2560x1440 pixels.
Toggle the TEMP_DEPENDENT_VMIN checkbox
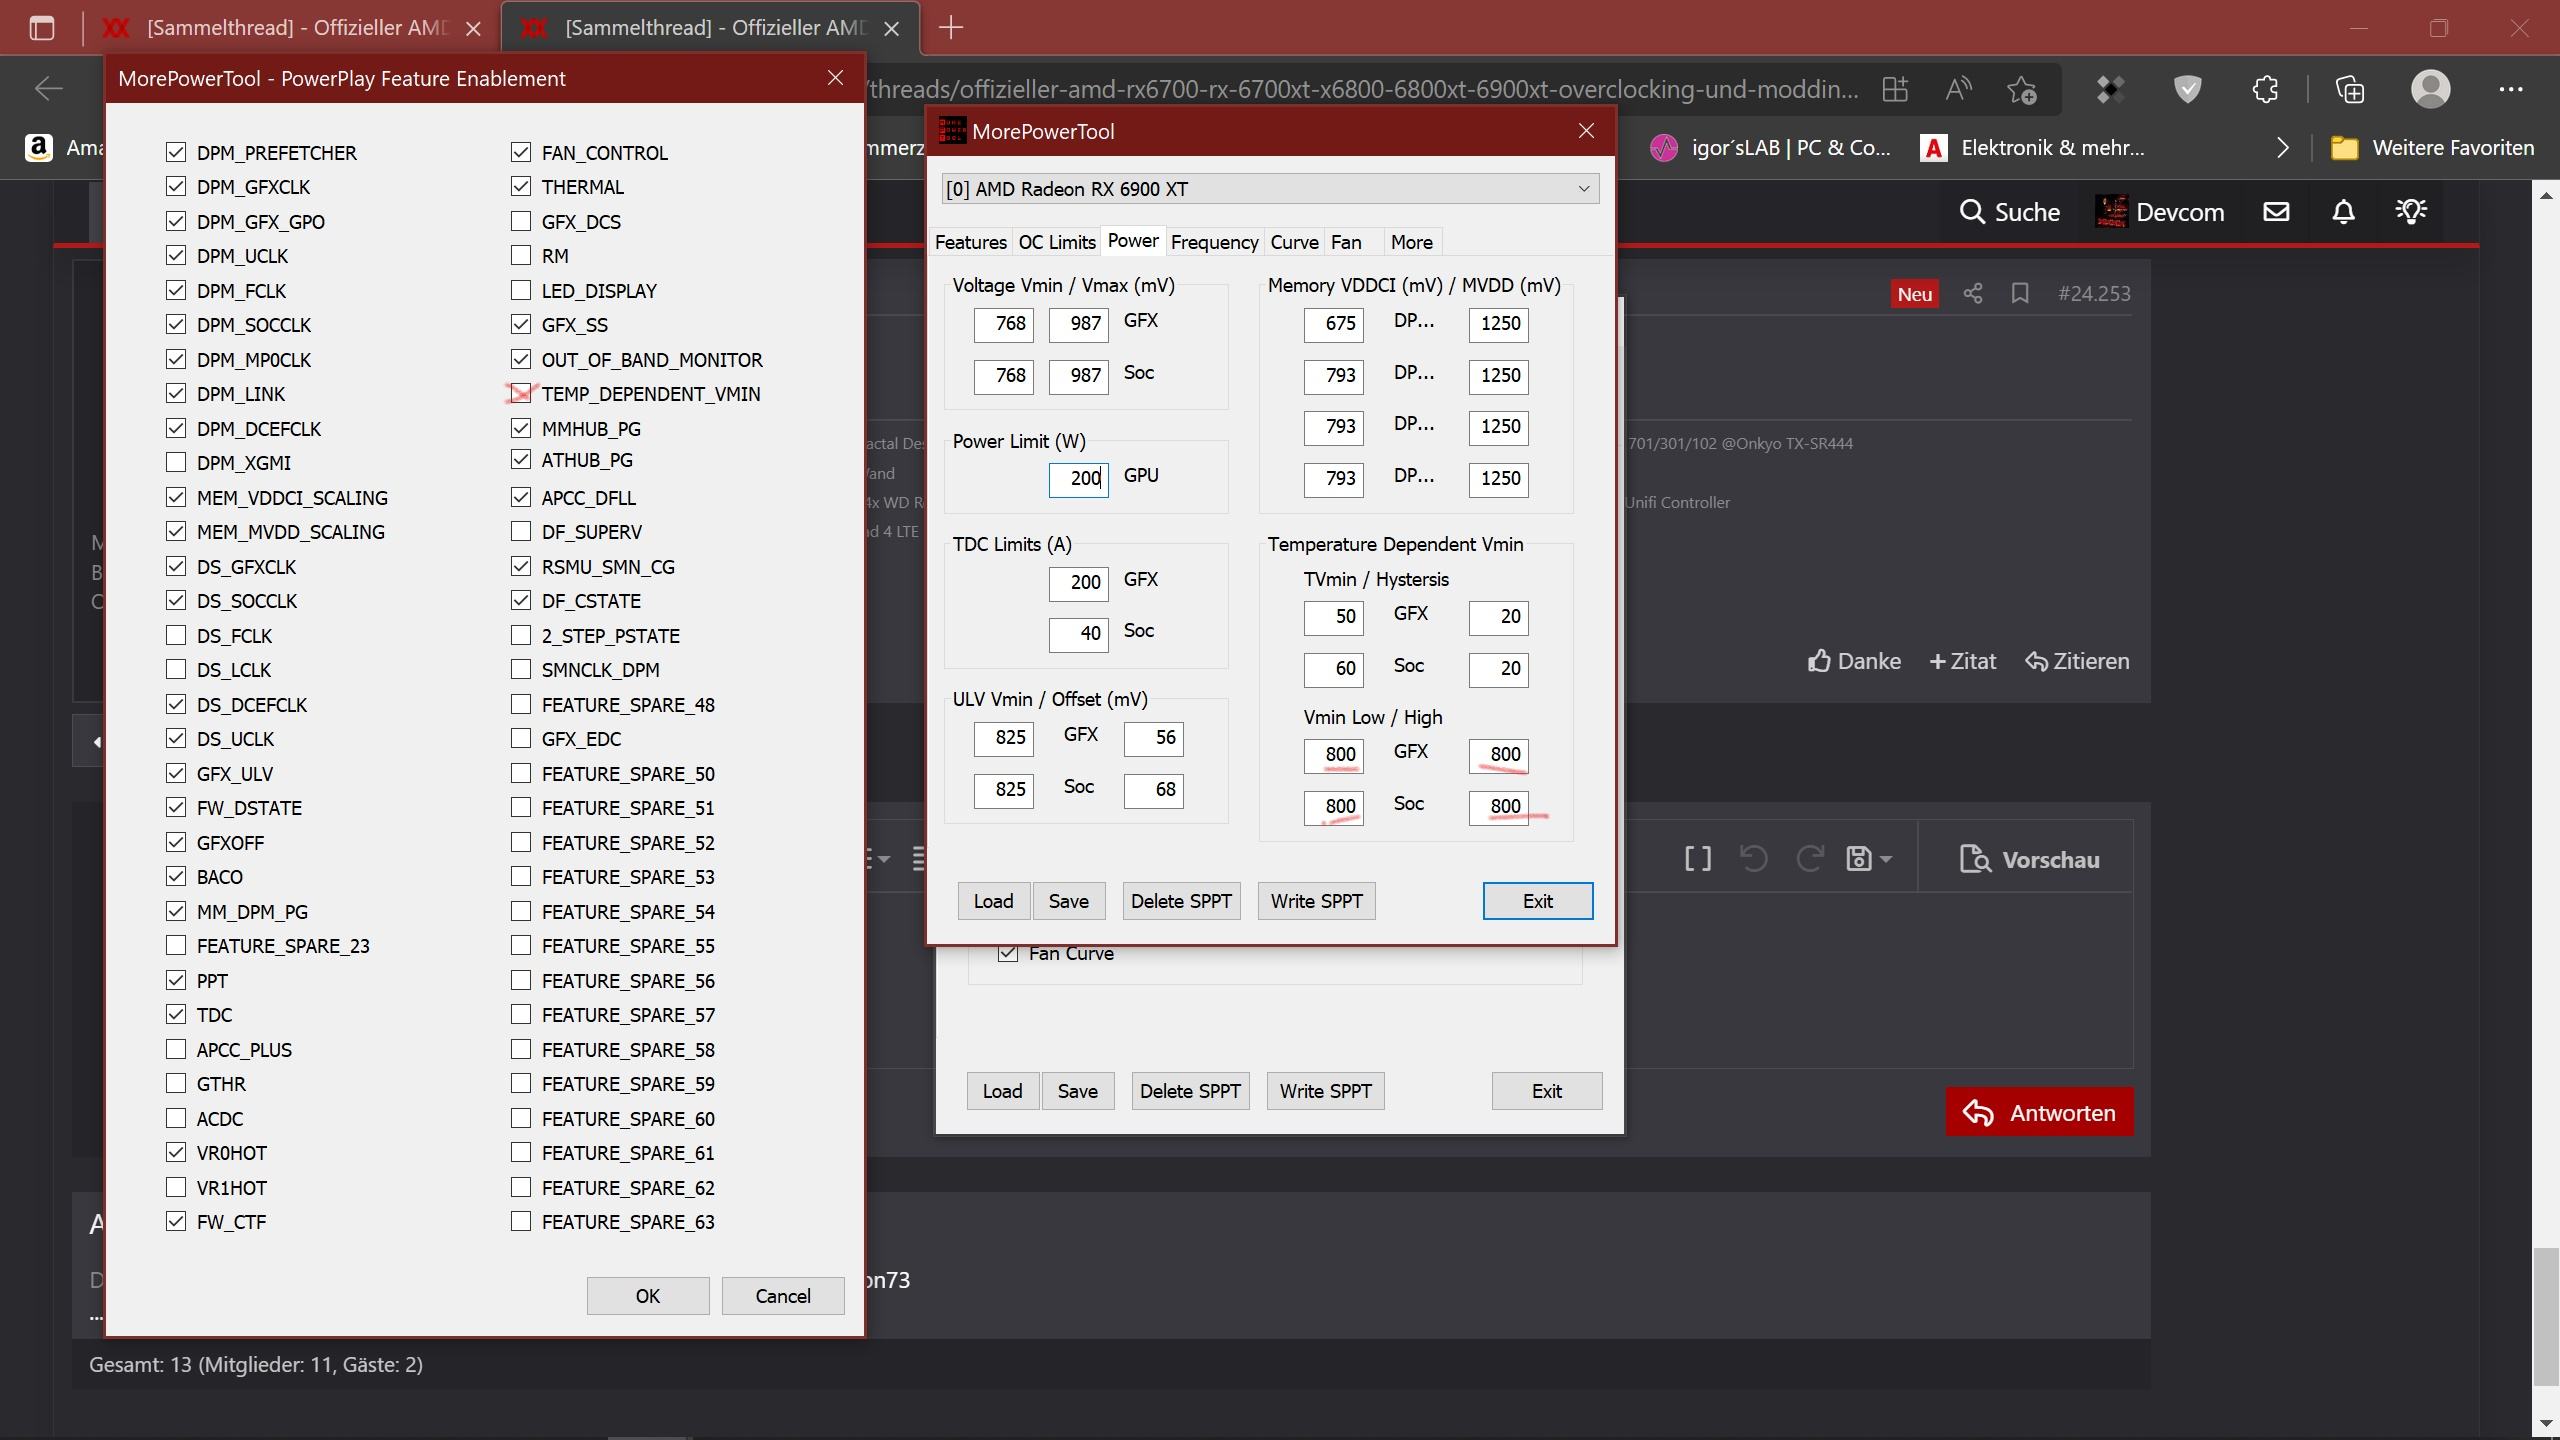[x=520, y=393]
